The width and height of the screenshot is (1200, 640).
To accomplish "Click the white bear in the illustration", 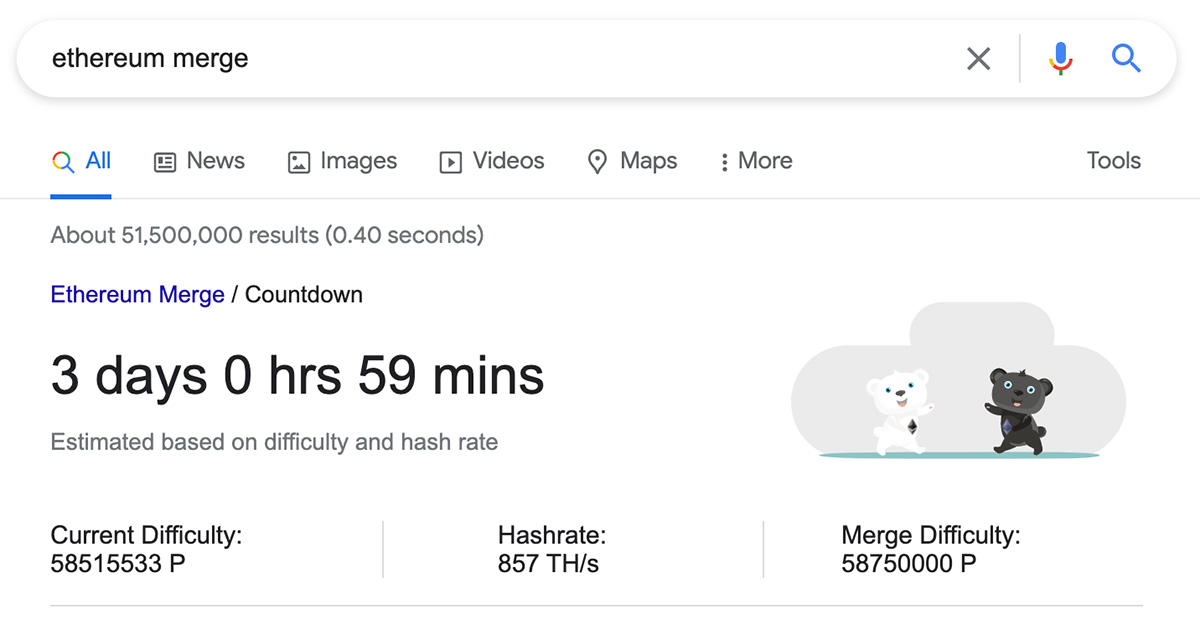I will 899,411.
